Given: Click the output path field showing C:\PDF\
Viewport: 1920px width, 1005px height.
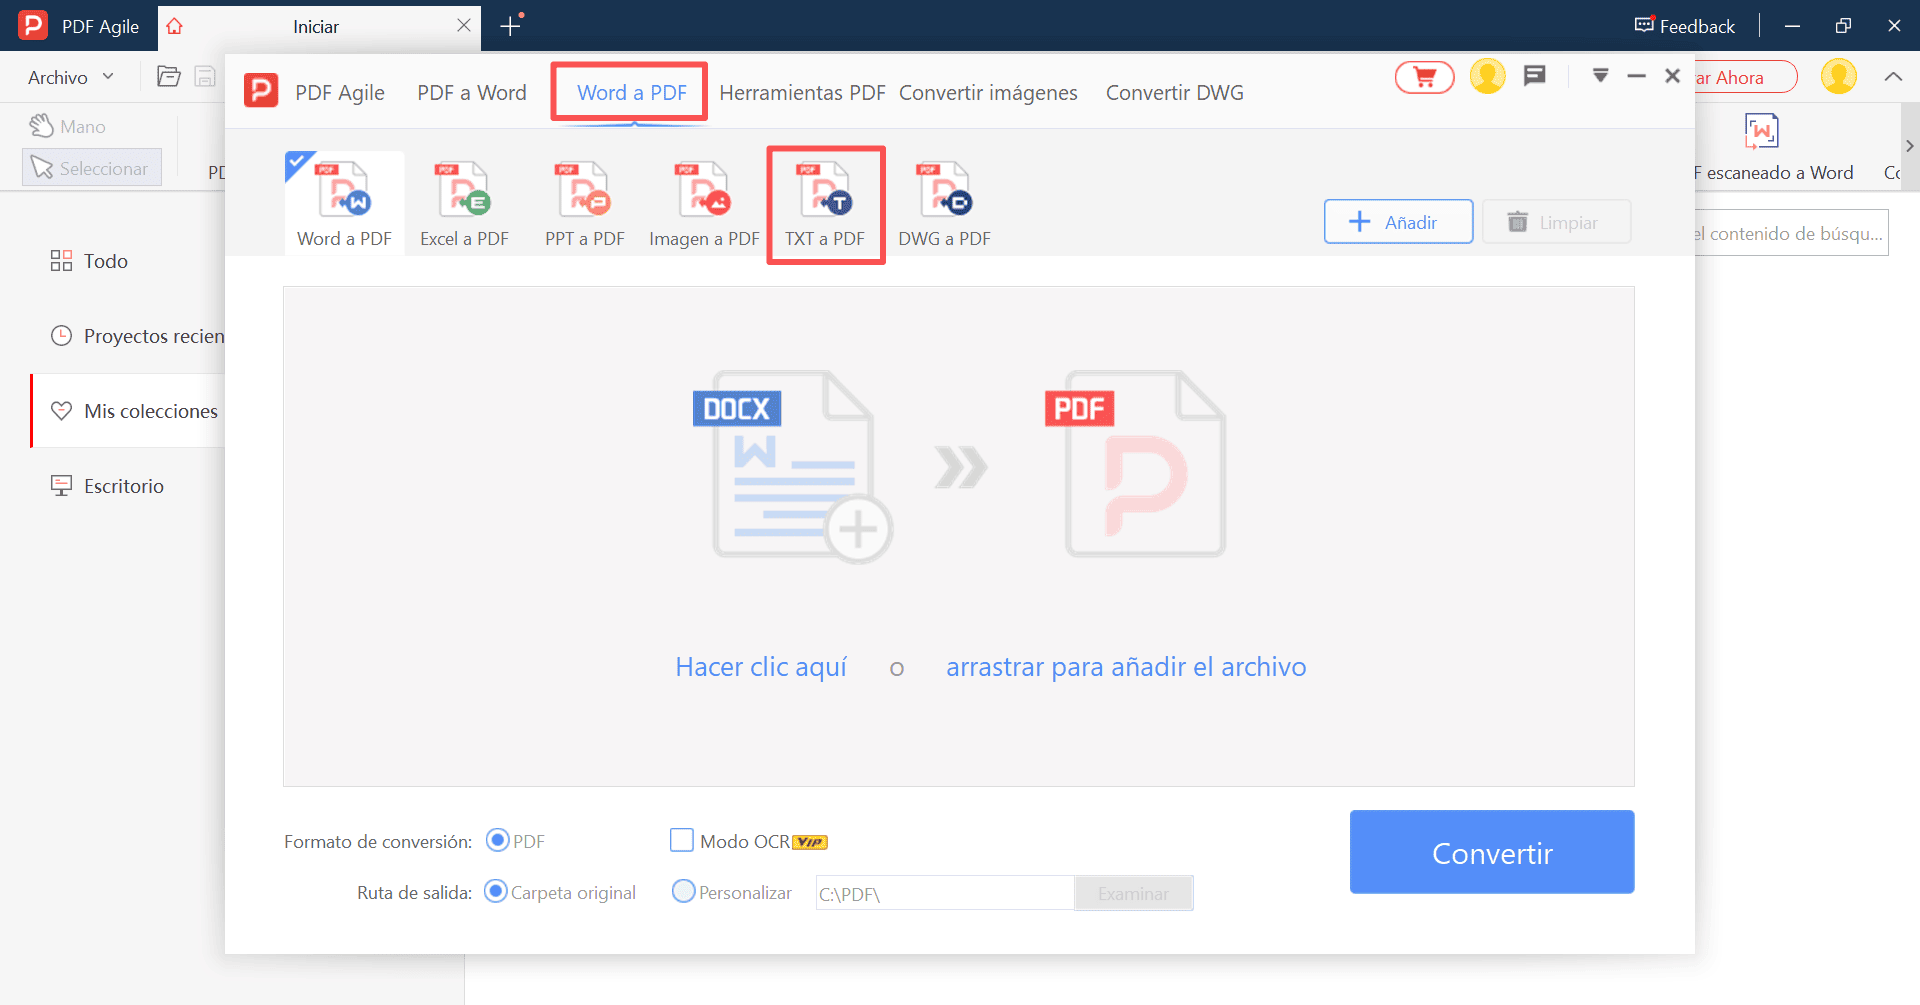Looking at the screenshot, I should (x=944, y=892).
